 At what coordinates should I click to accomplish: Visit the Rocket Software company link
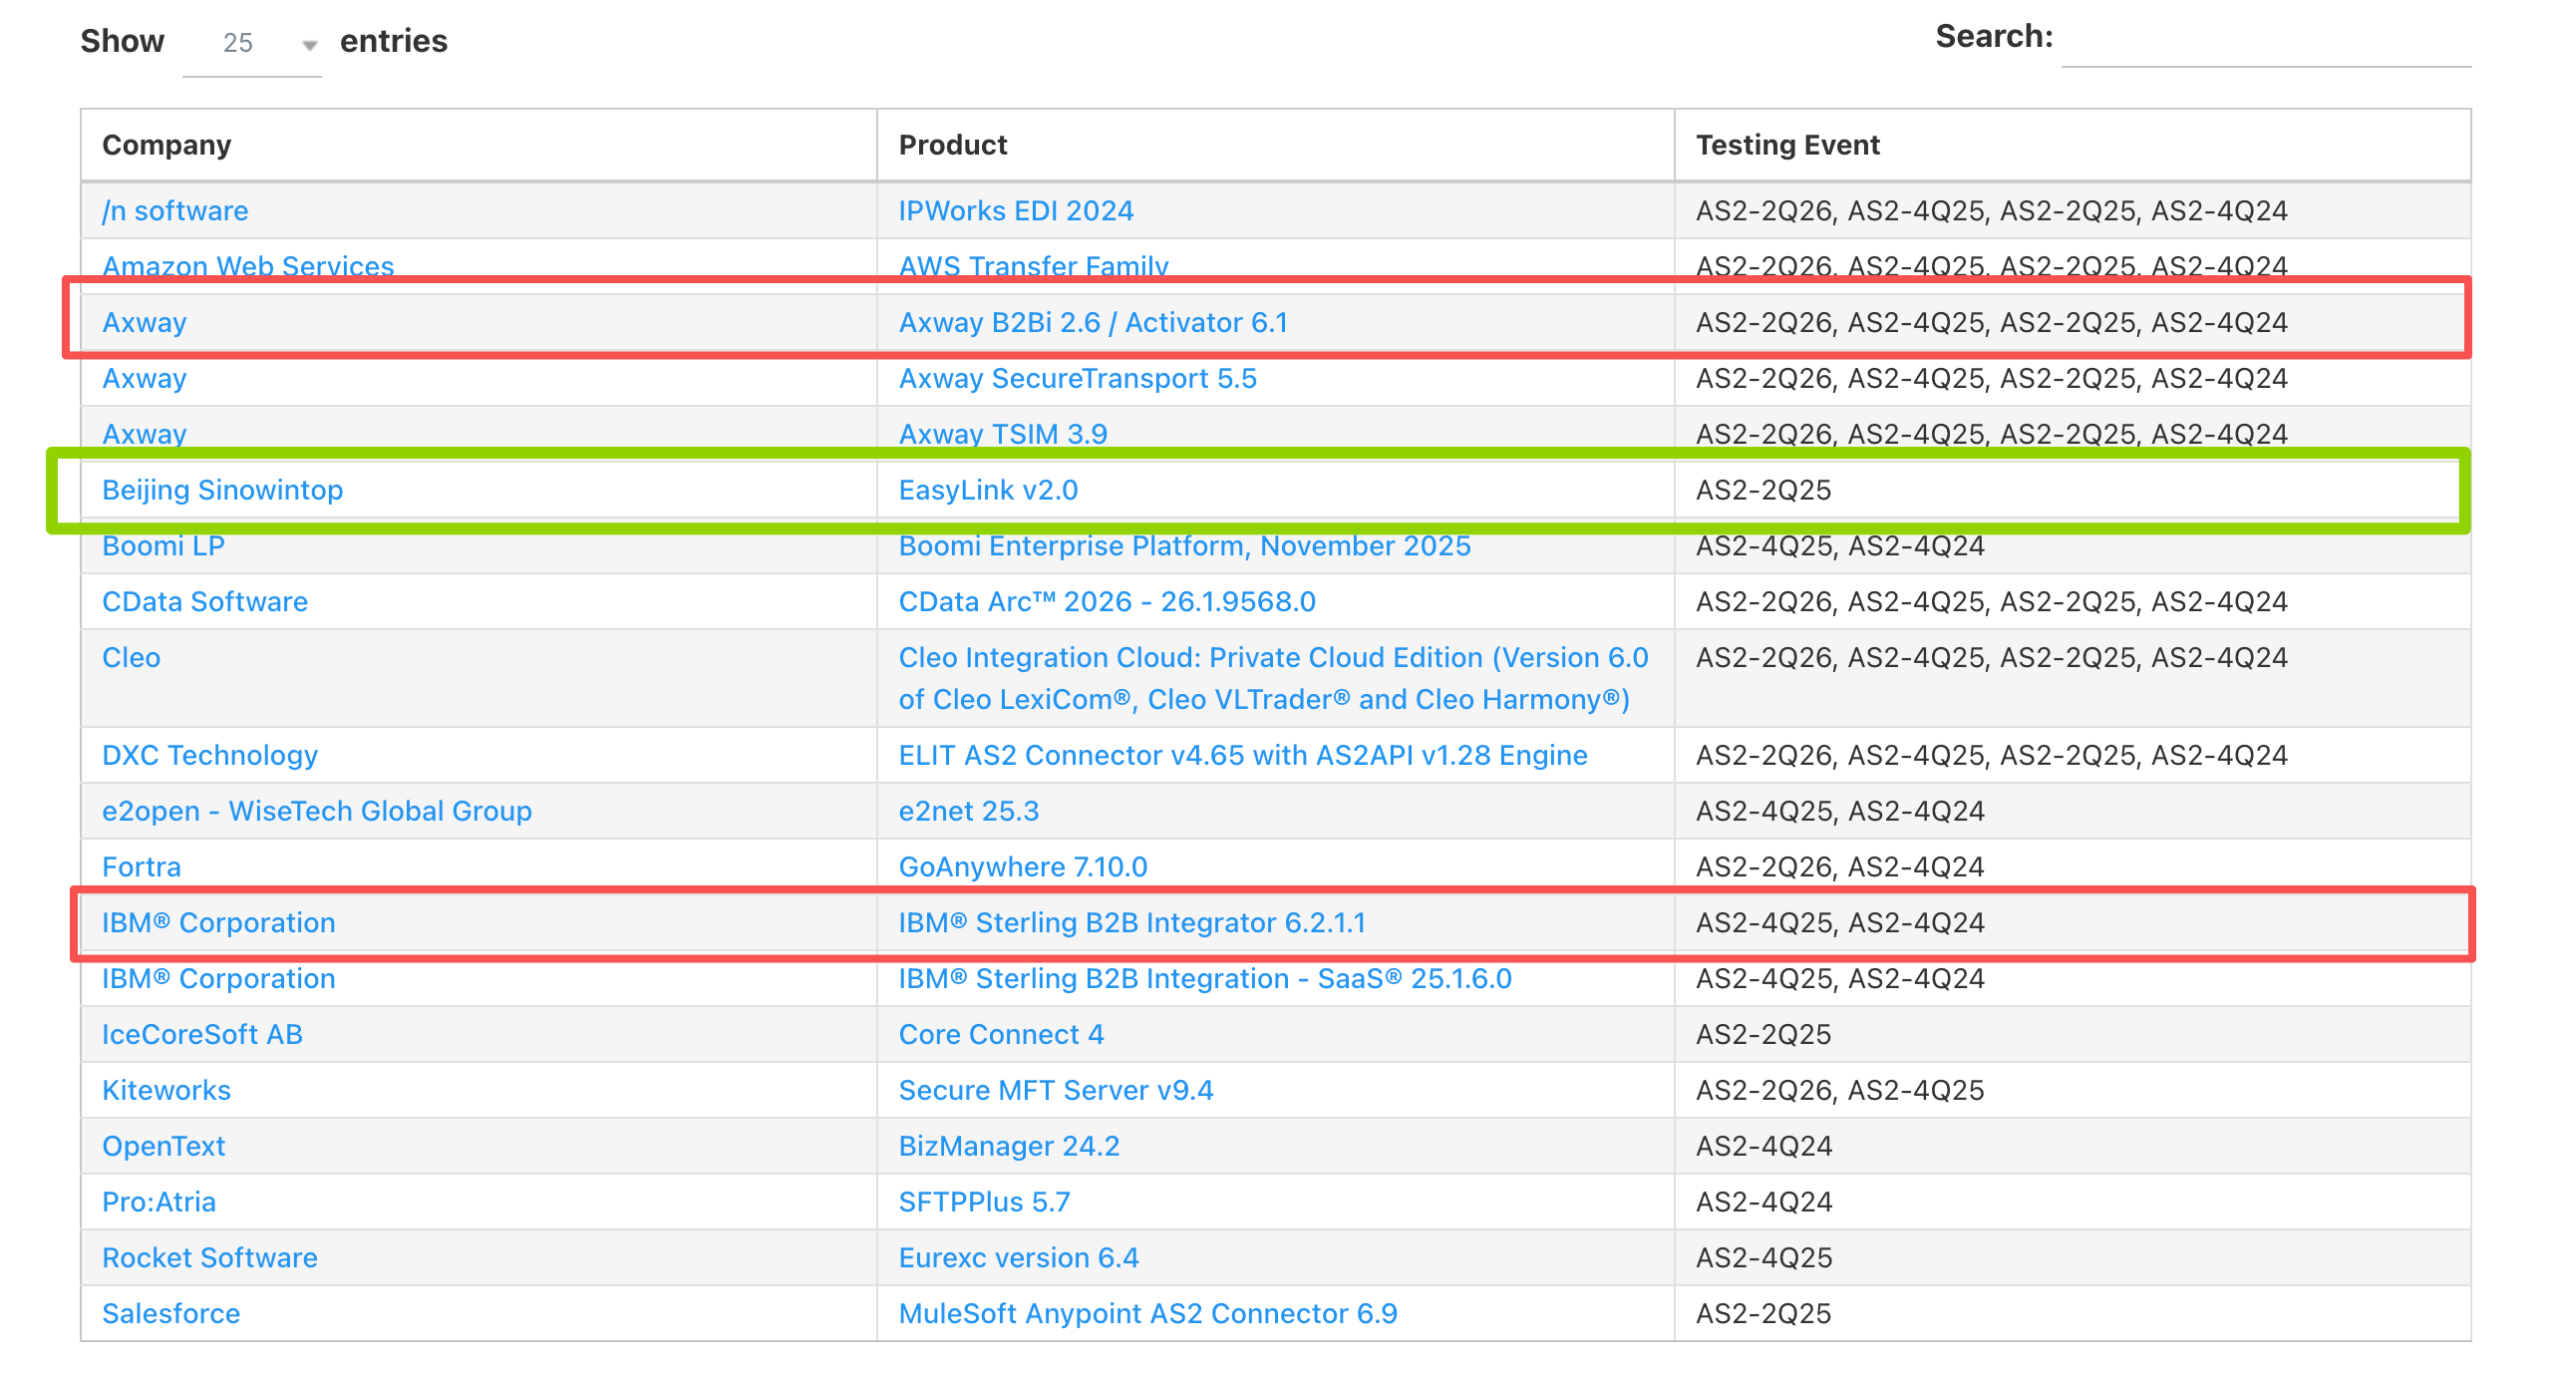210,1260
